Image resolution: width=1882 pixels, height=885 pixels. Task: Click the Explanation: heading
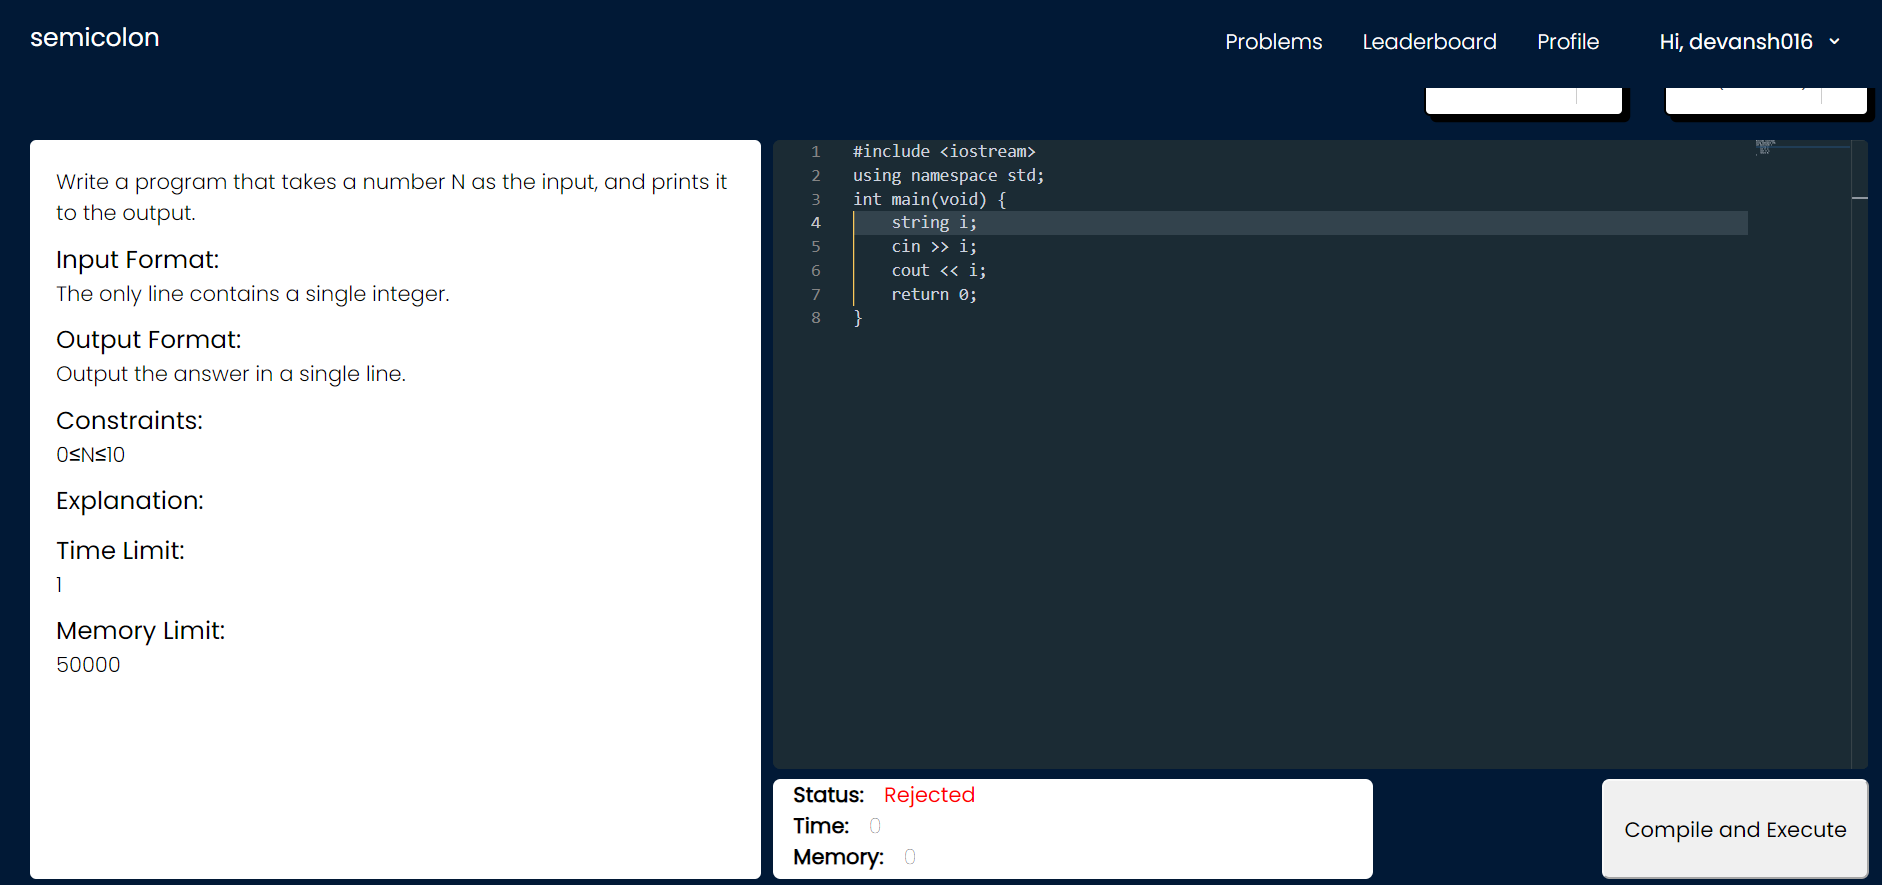tap(130, 501)
